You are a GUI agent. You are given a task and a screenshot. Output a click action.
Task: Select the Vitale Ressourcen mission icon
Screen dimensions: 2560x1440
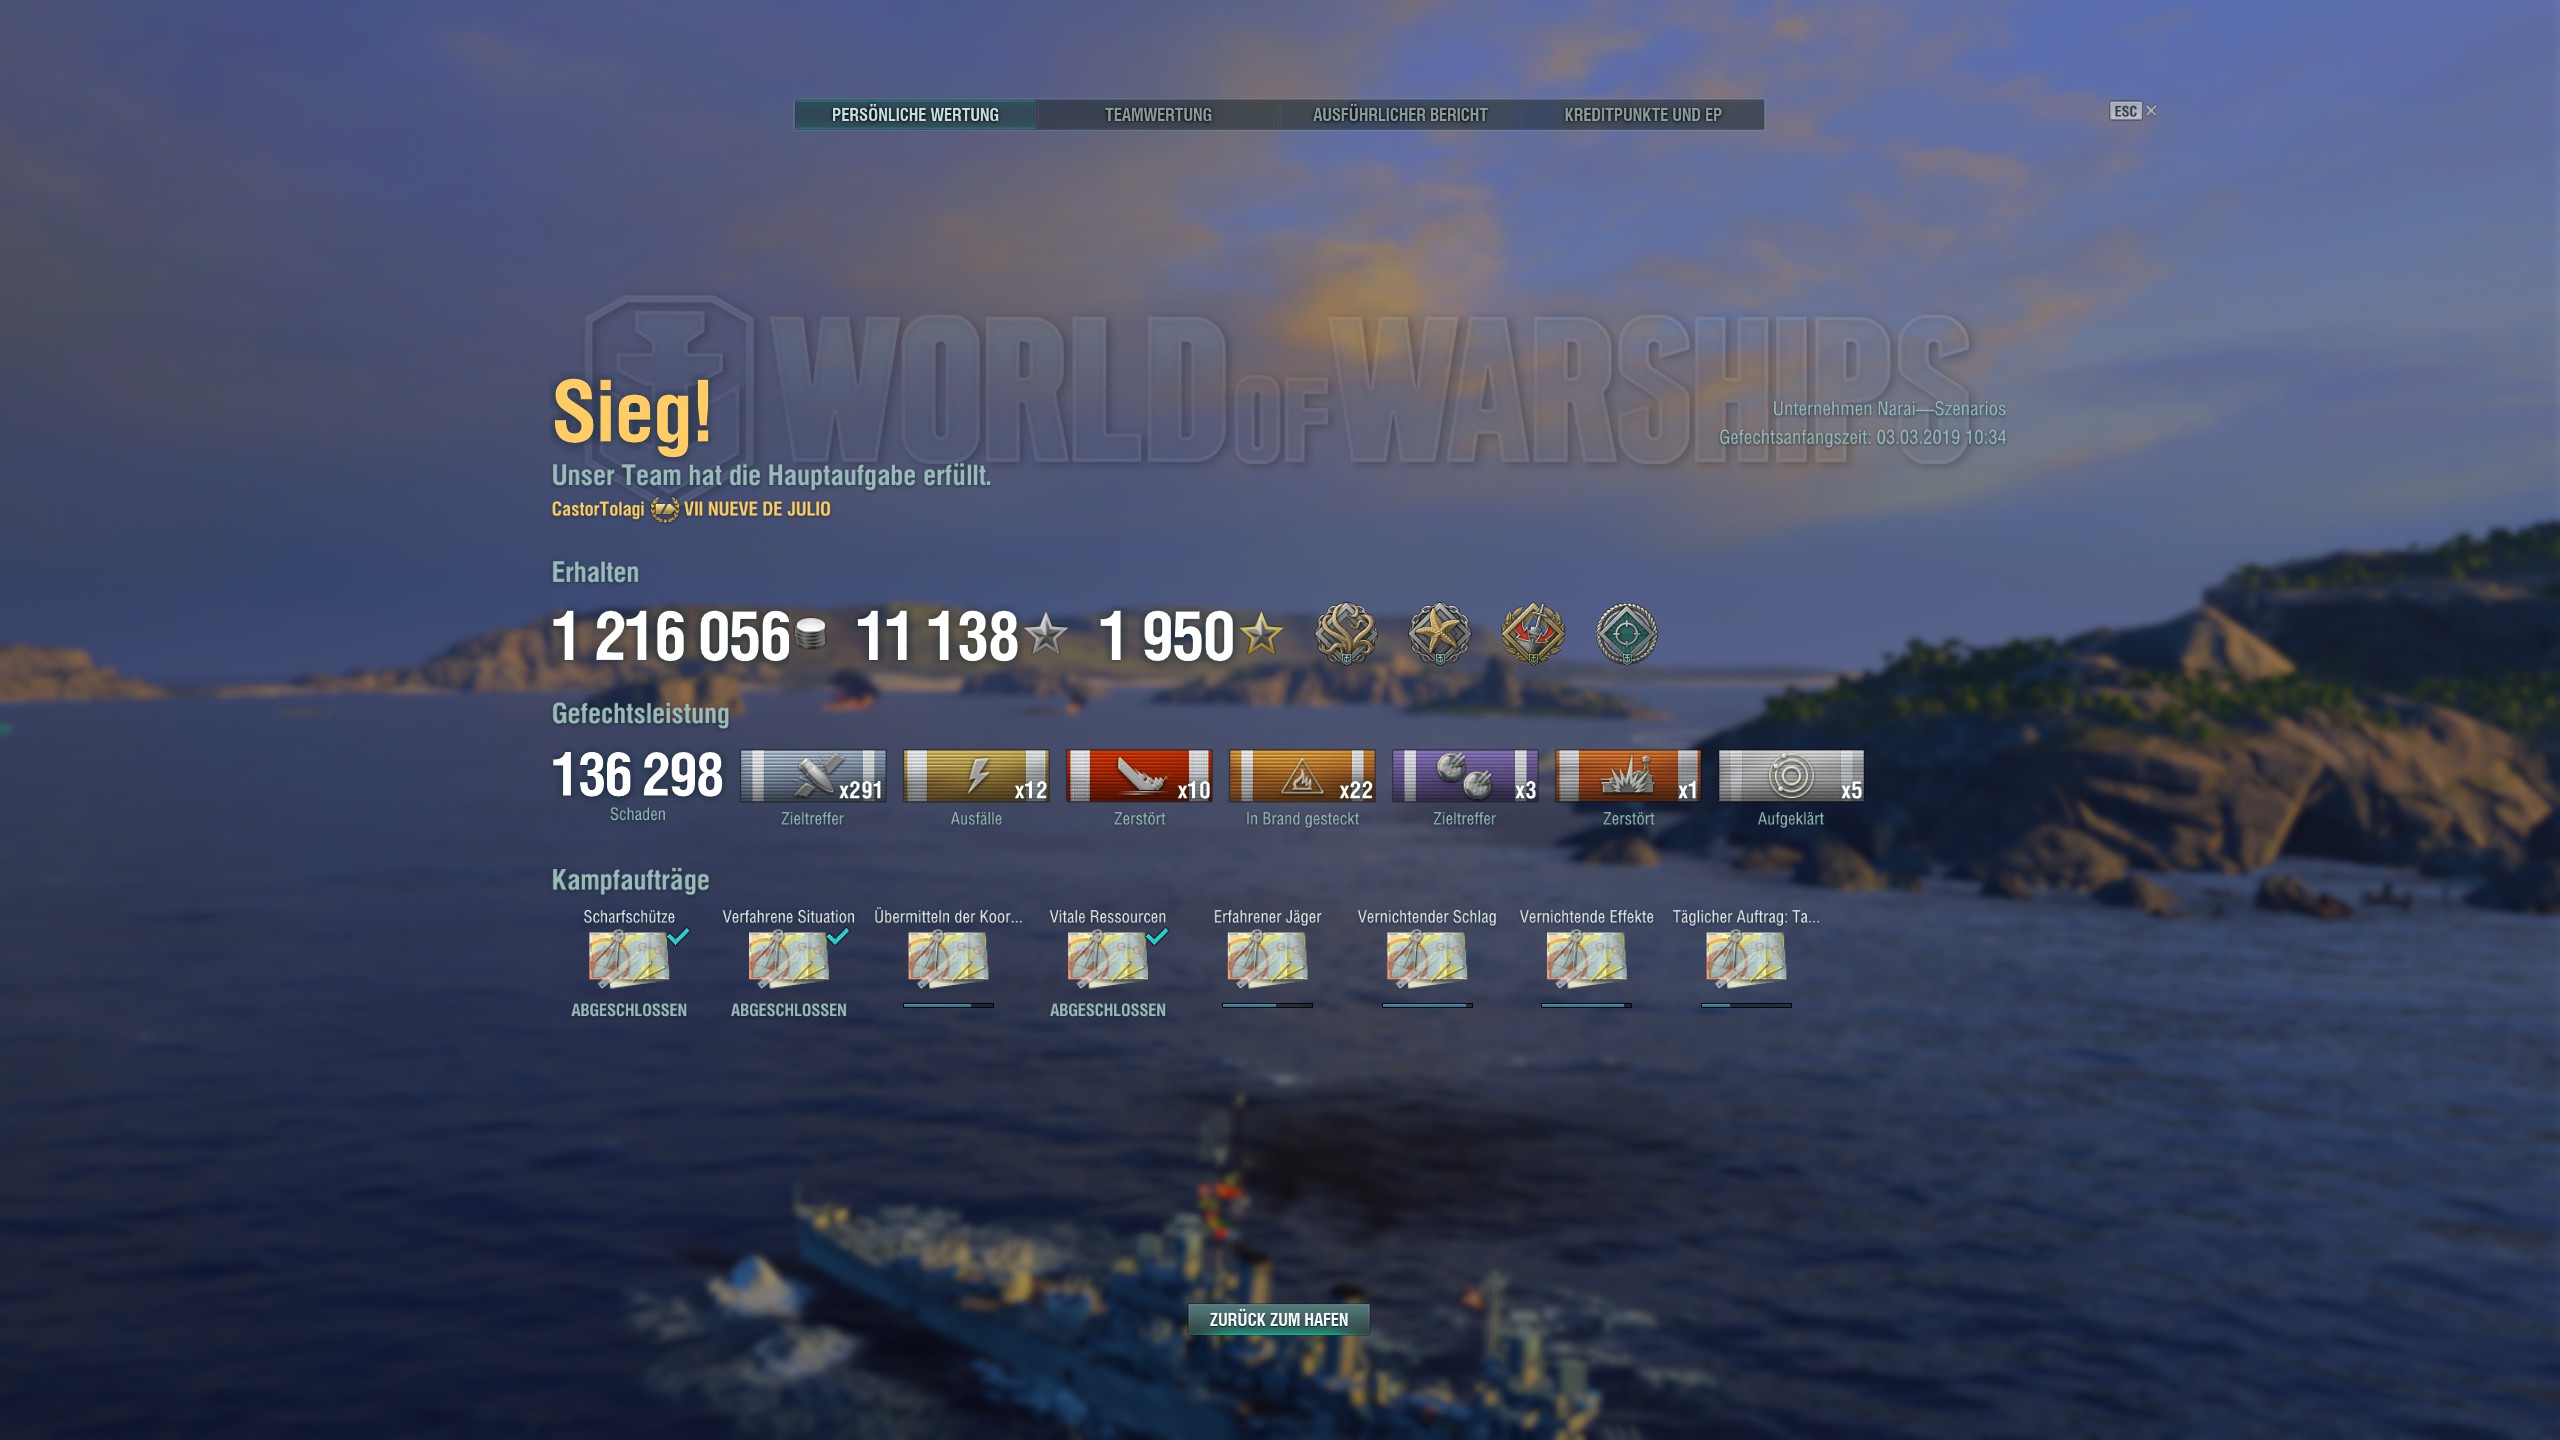pos(1108,959)
